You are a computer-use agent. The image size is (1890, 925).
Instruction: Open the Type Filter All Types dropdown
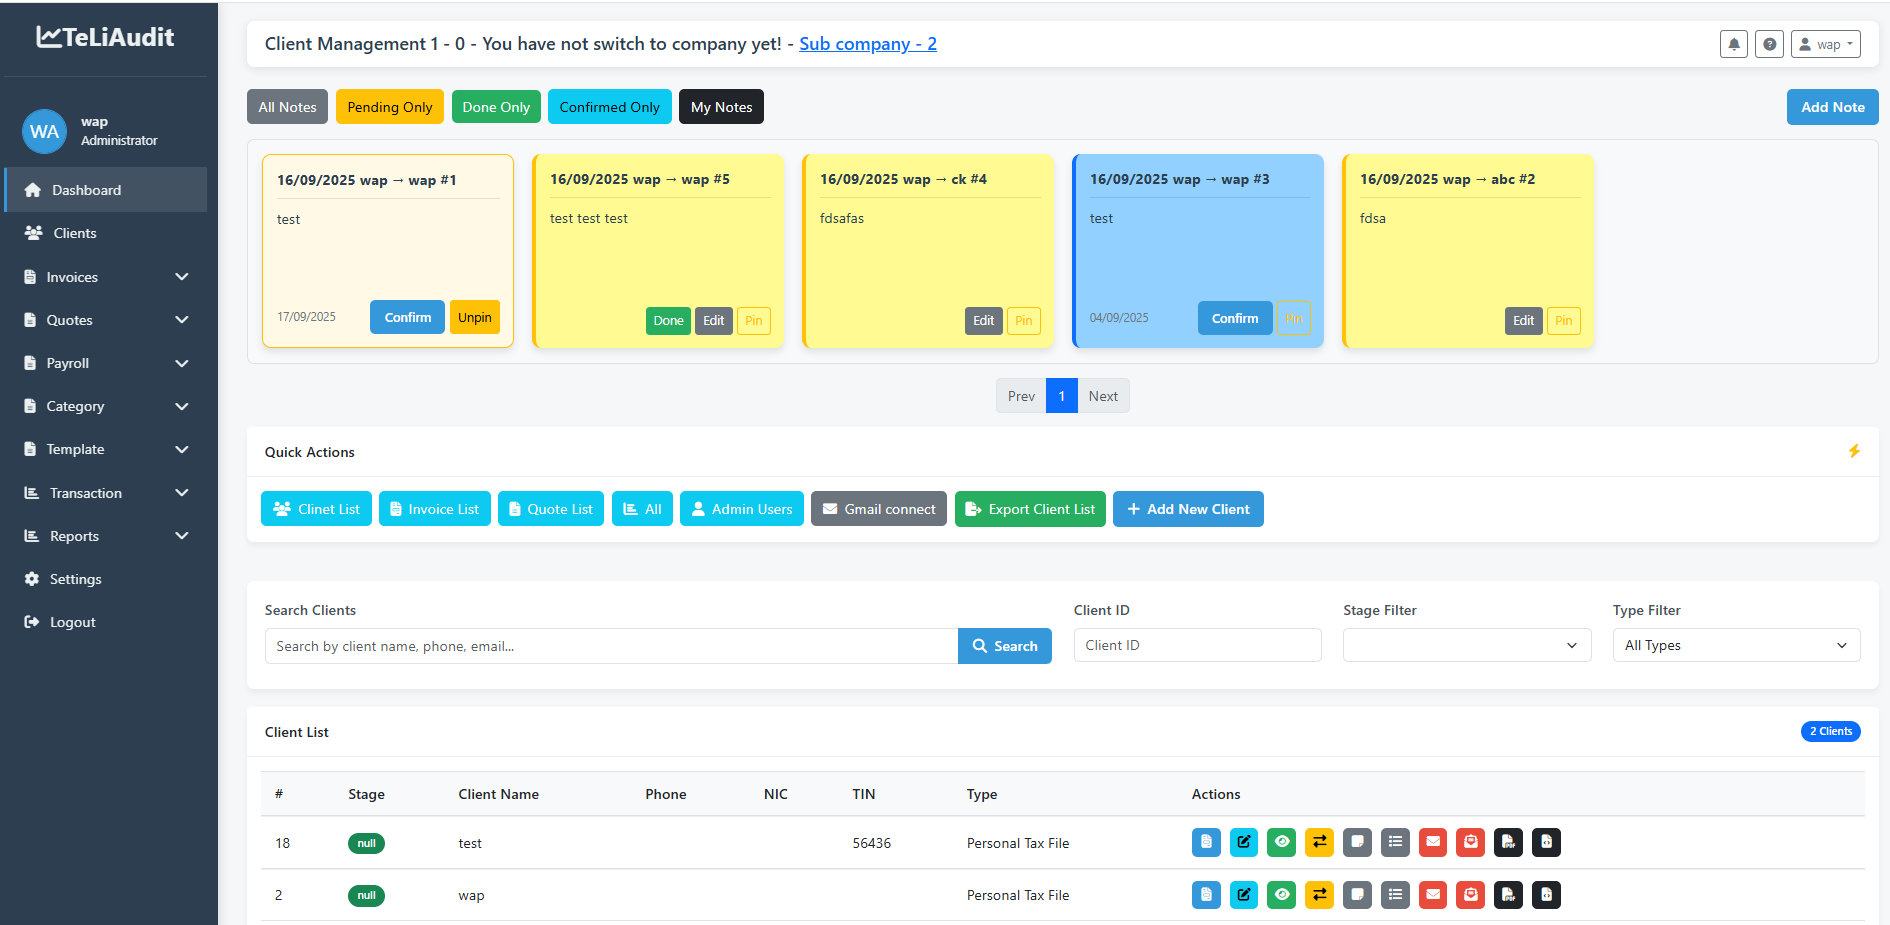click(1736, 645)
